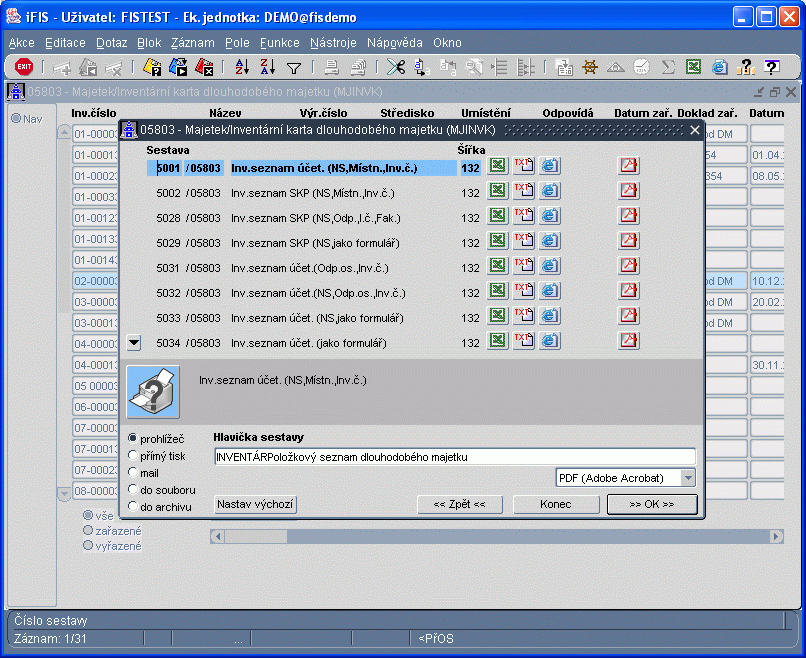The width and height of the screenshot is (806, 658).
Task: Select report row Inv.seznam účet. (jako formulář)
Action: [308, 343]
